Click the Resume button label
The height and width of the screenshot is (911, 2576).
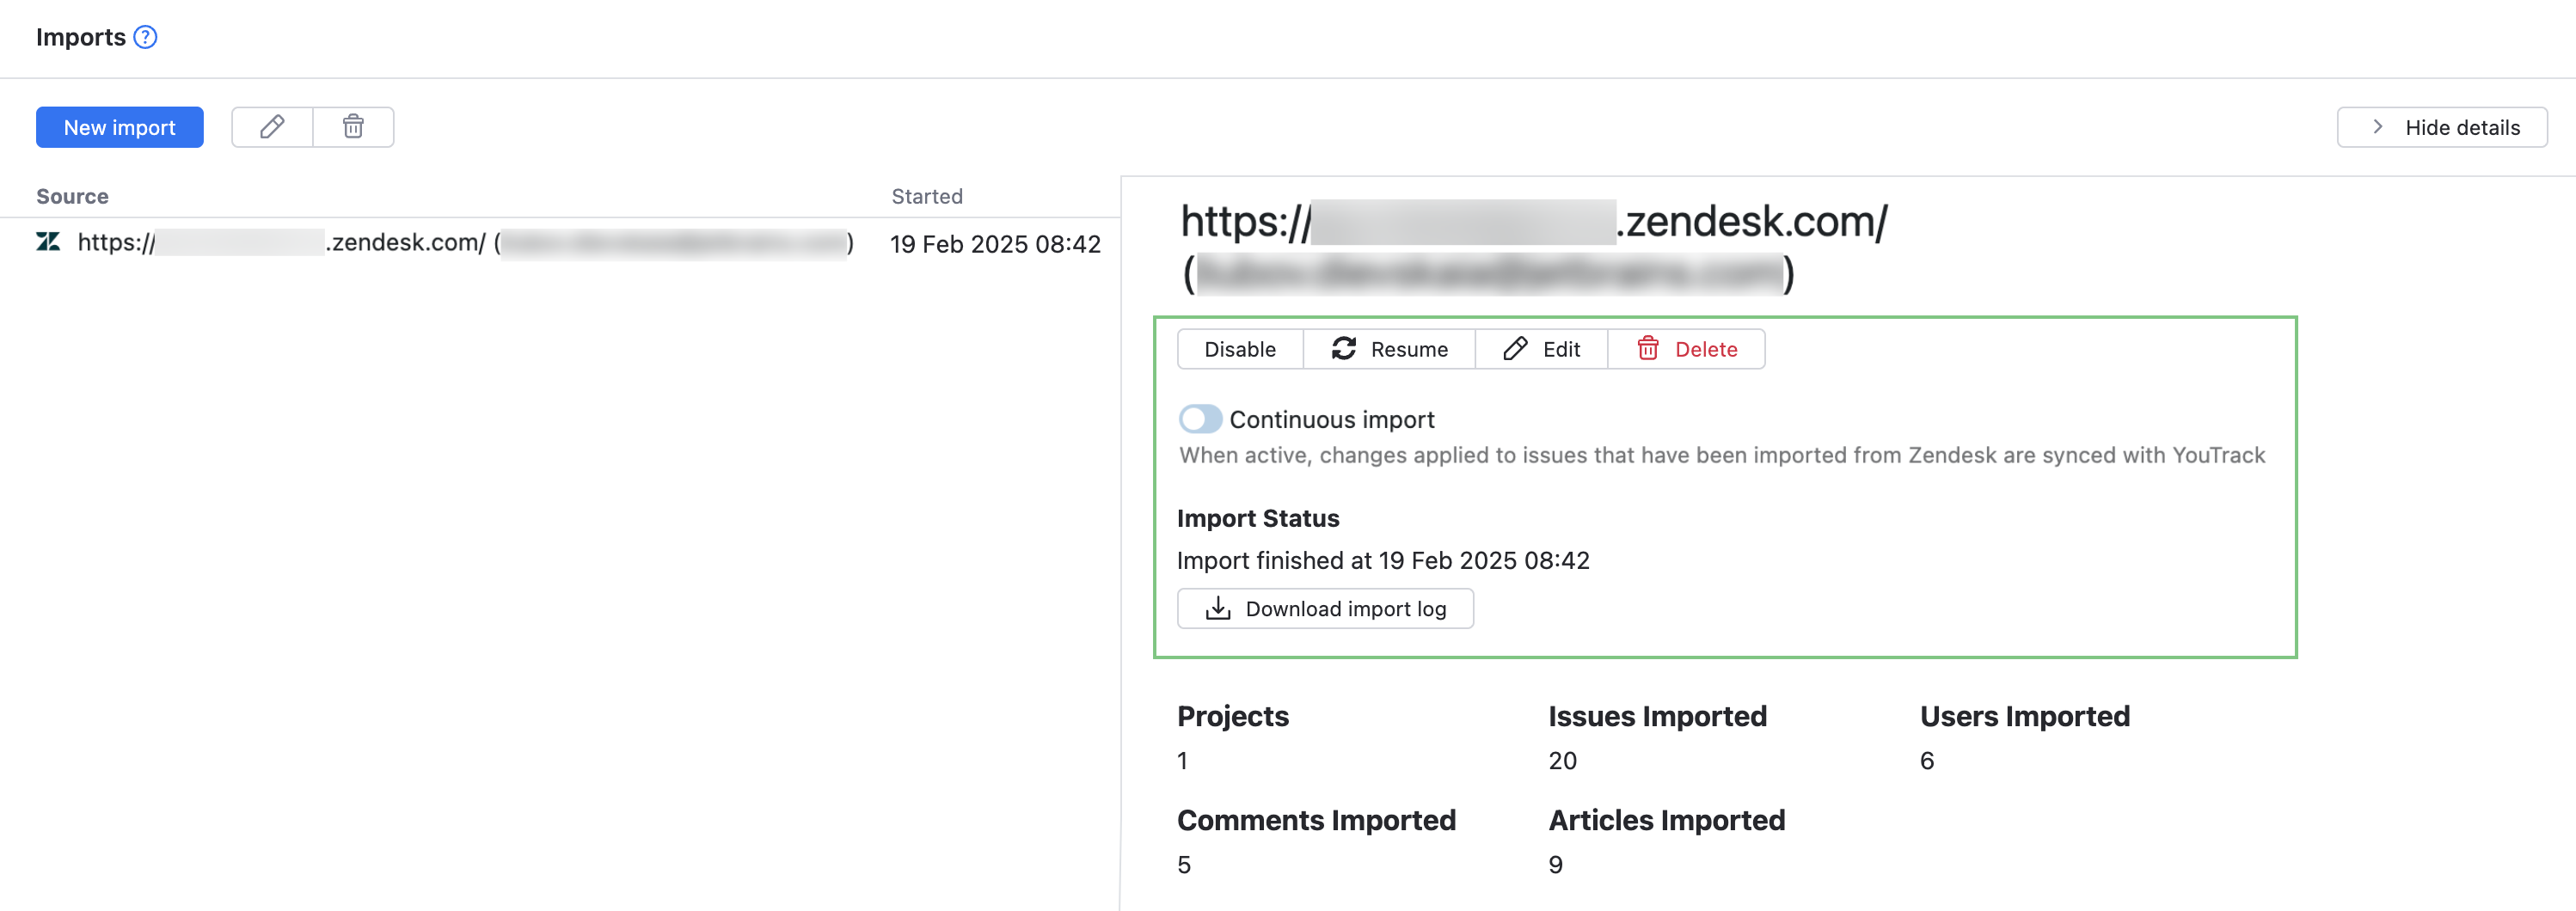1408,350
